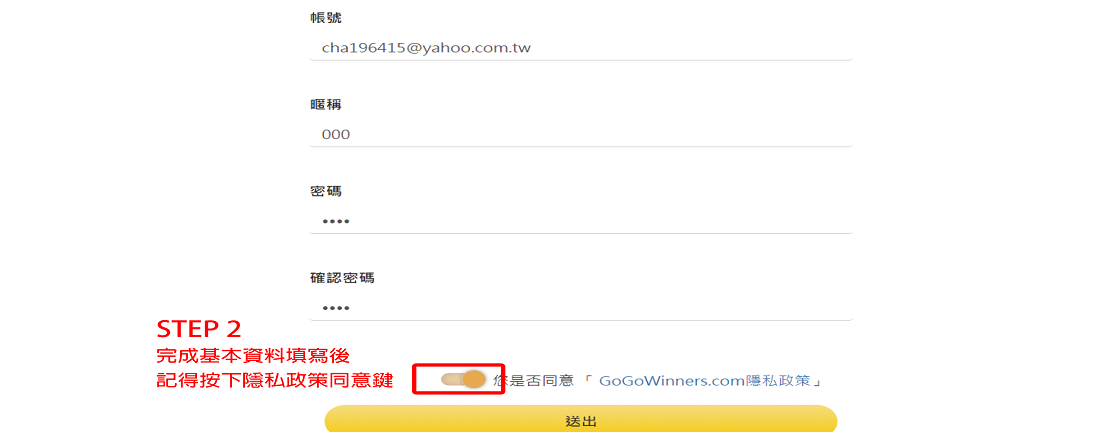Click the orange knob of the switch
The width and height of the screenshot is (1104, 432).
(x=475, y=379)
